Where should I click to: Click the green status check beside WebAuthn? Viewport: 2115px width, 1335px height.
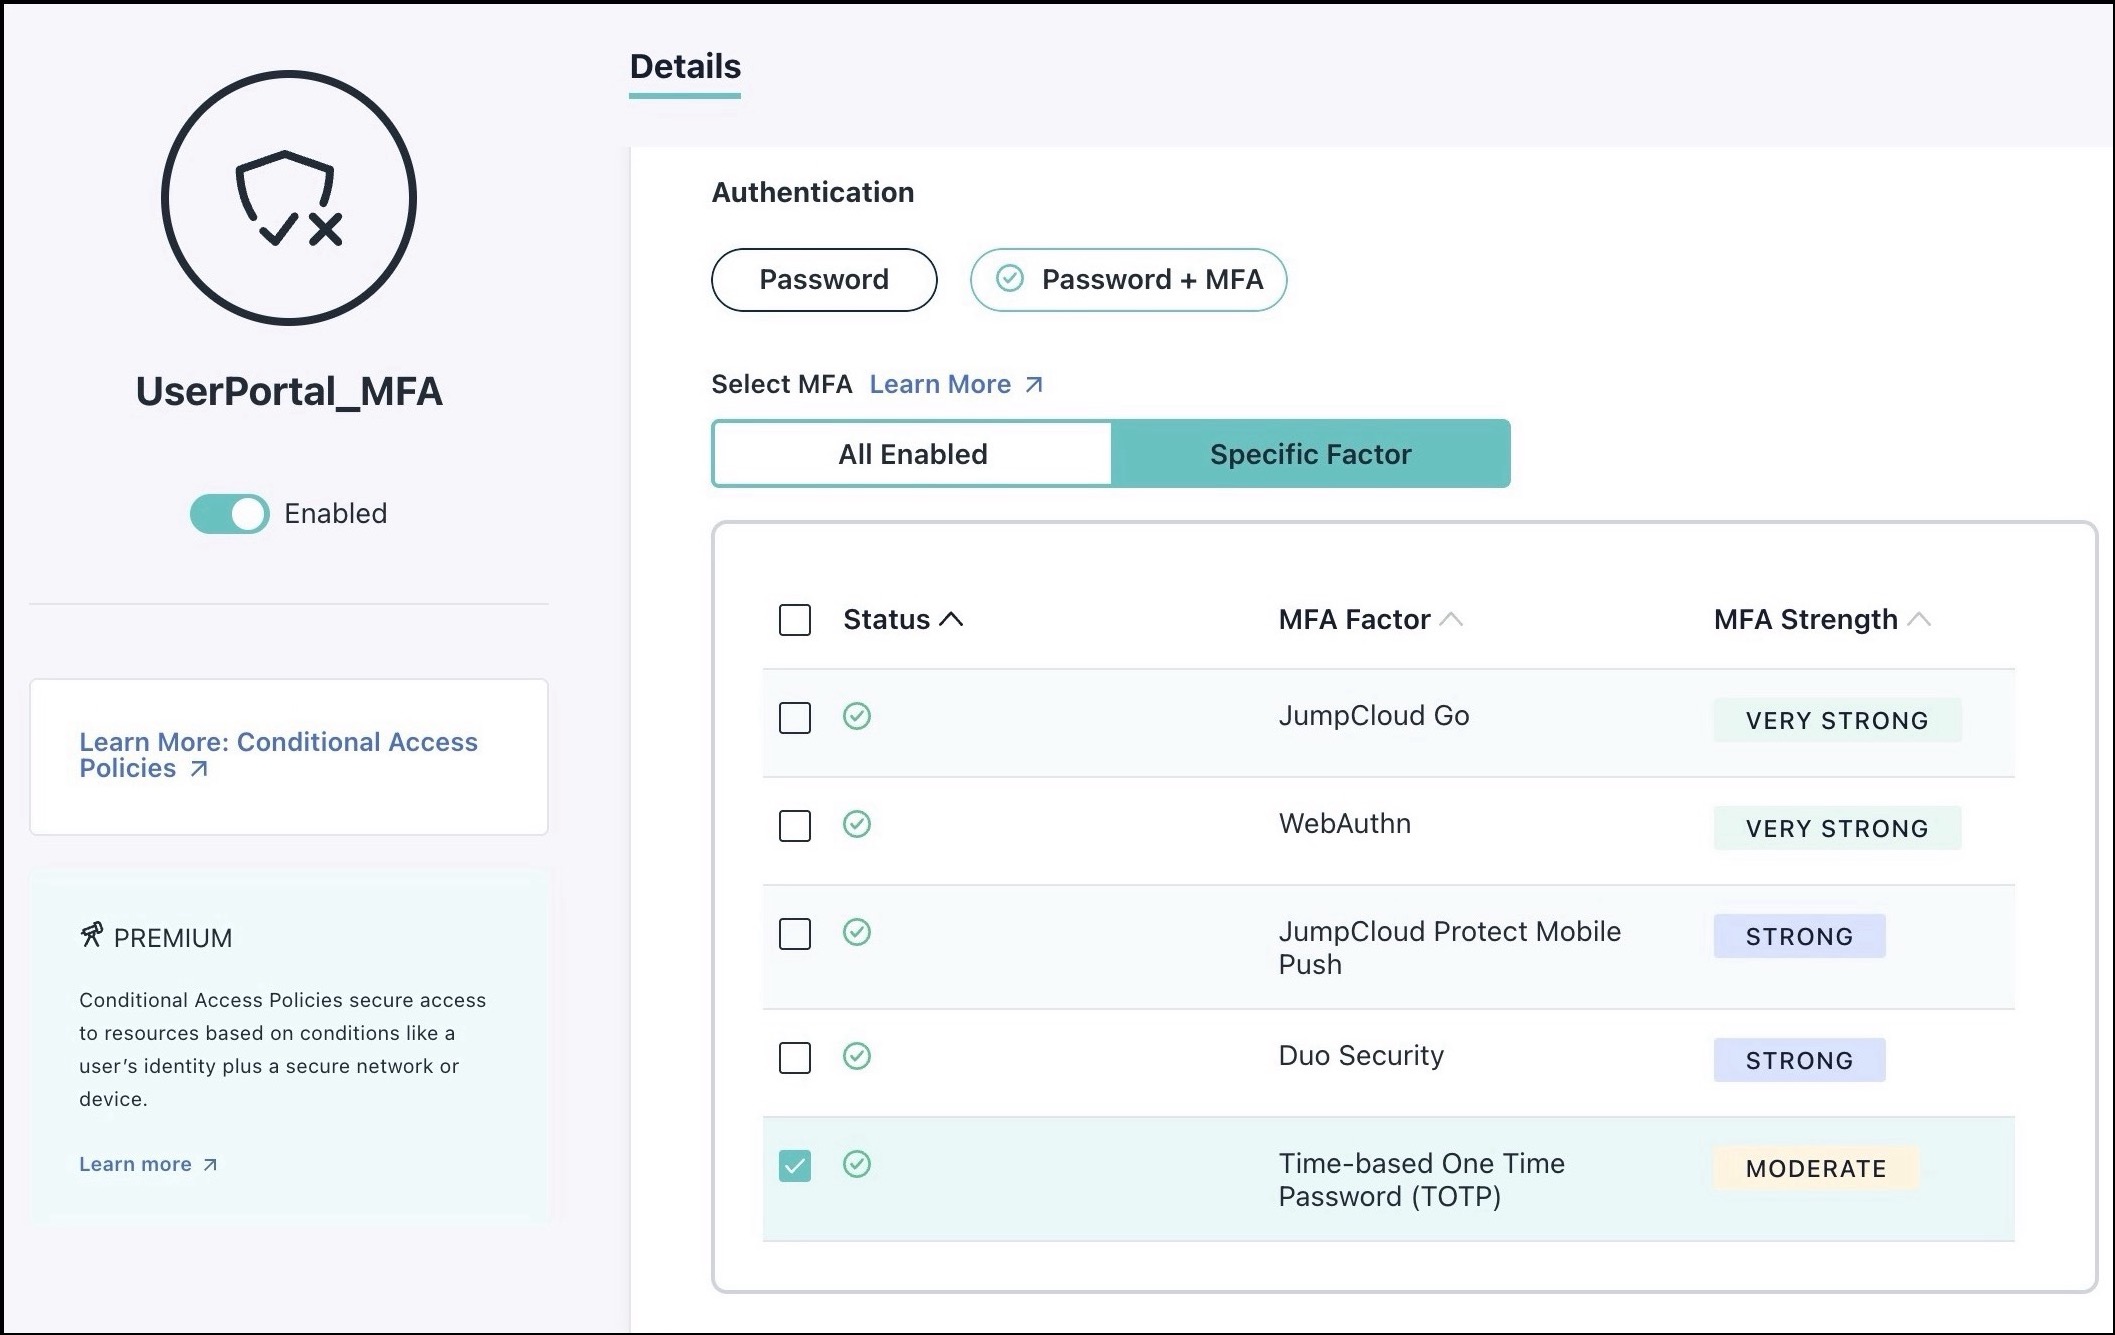tap(858, 825)
